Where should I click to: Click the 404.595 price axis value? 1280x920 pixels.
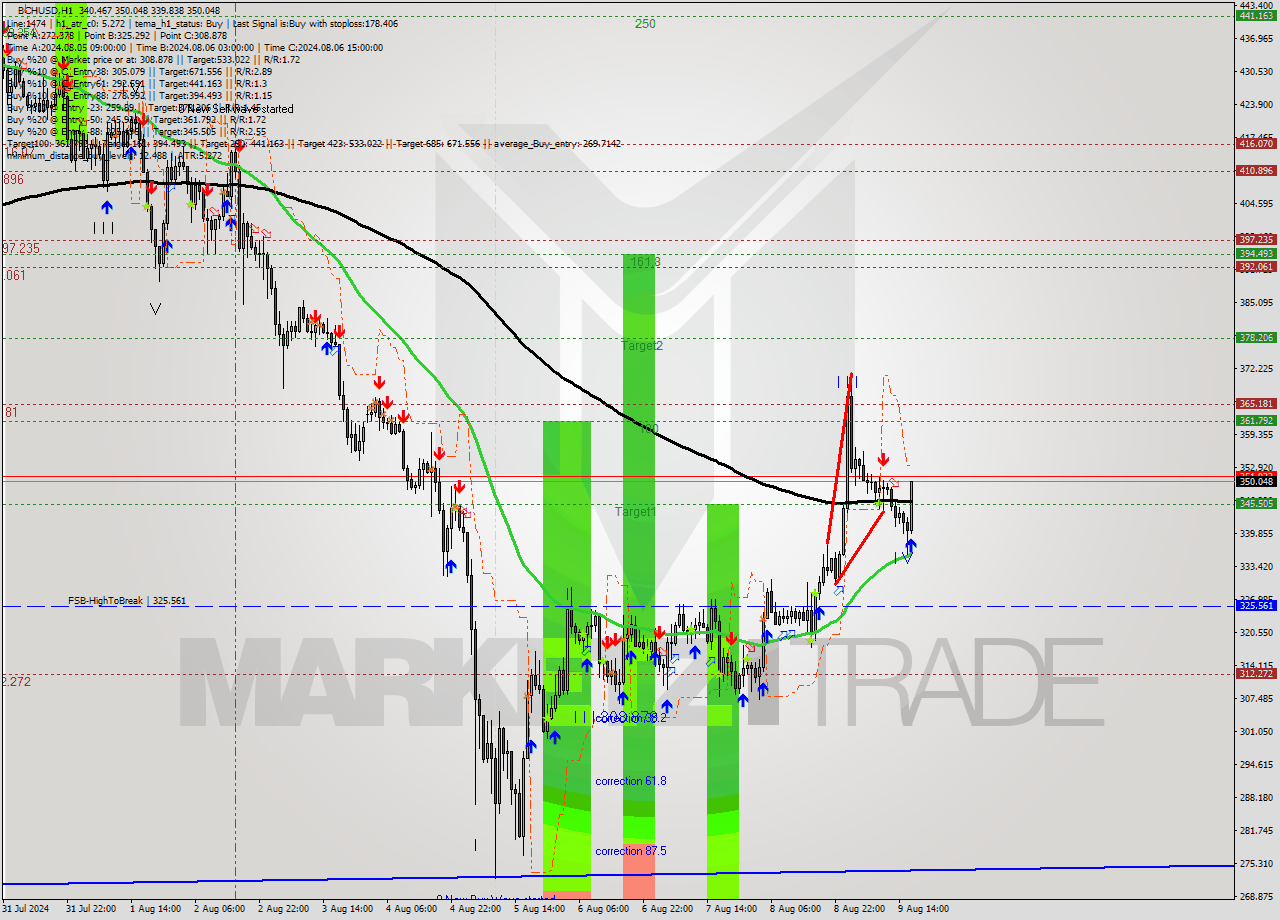(x=1256, y=203)
